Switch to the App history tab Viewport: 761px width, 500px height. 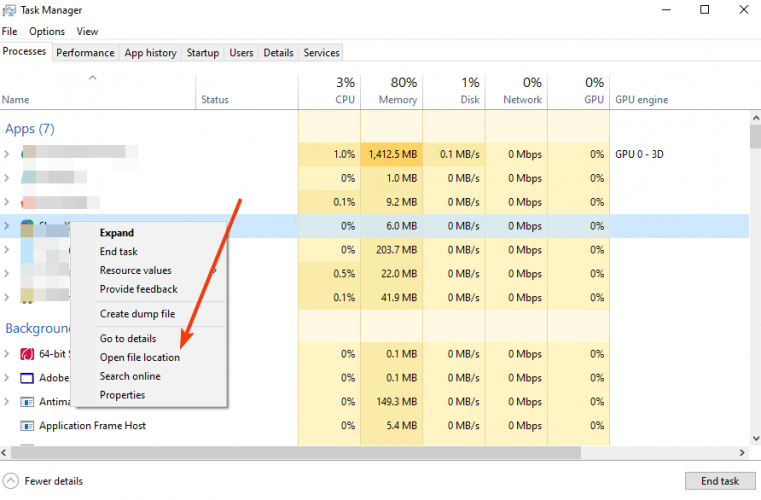click(150, 52)
